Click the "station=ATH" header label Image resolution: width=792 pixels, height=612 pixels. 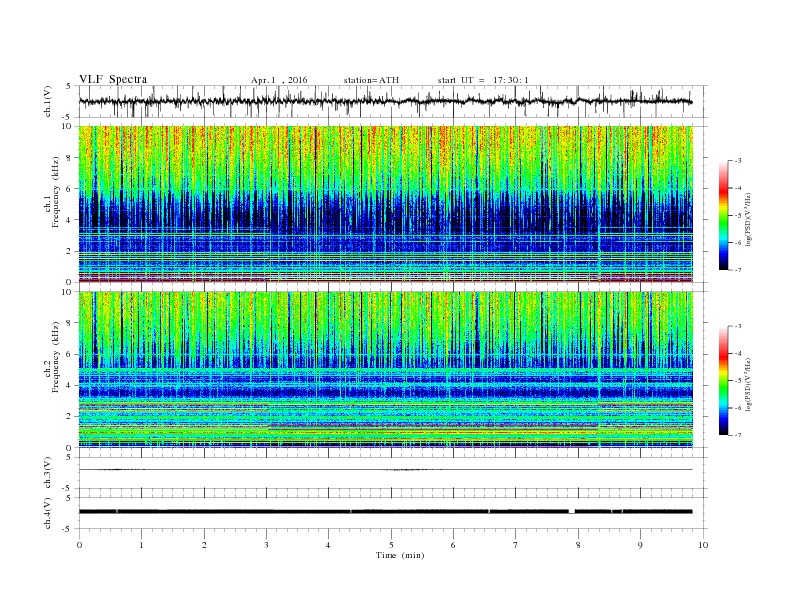coord(371,80)
